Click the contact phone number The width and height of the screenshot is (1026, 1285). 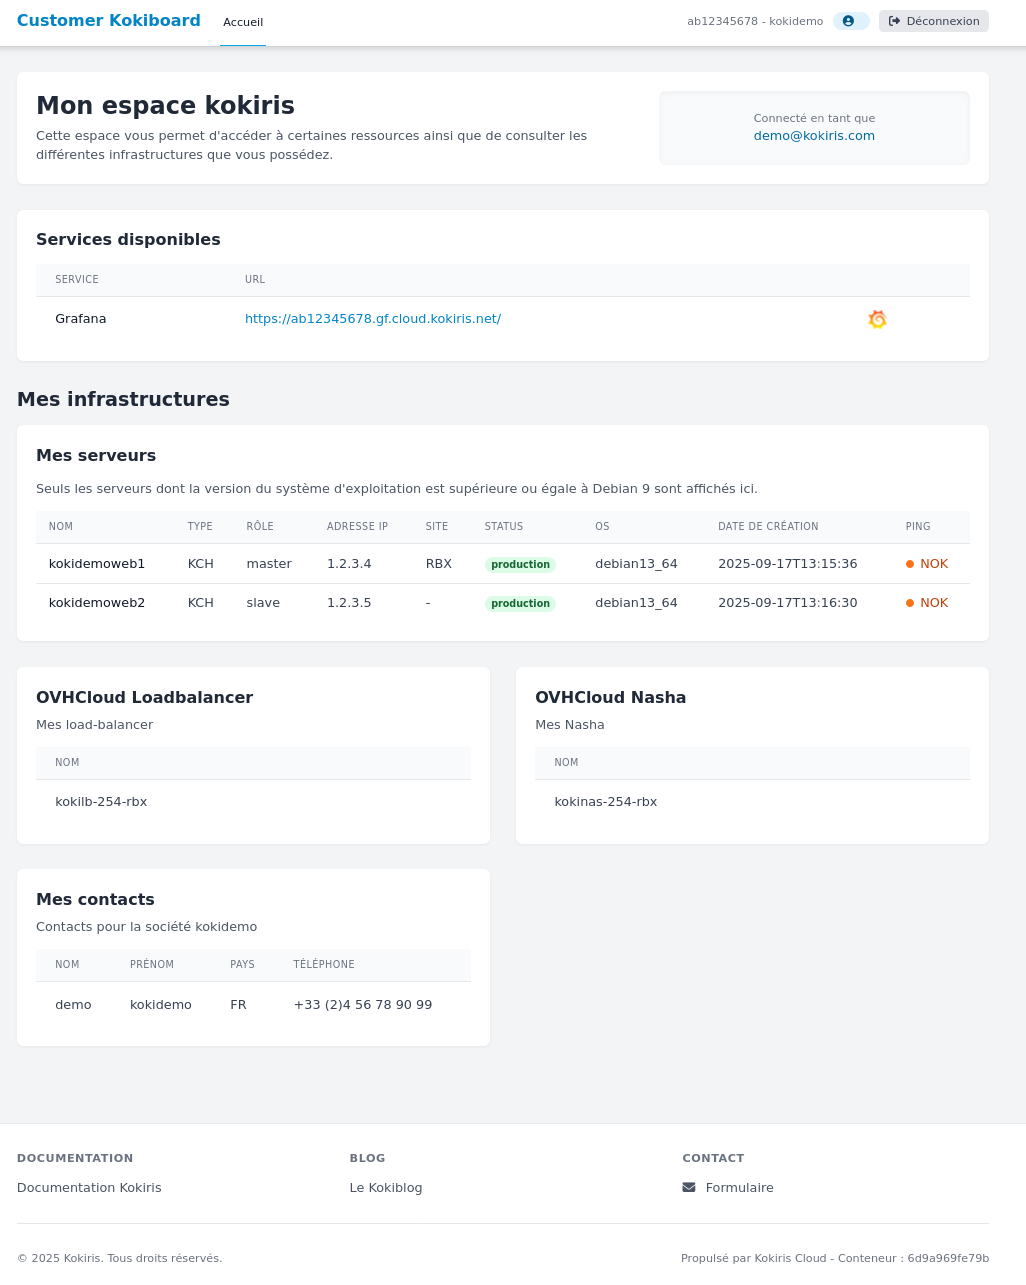pos(362,1005)
